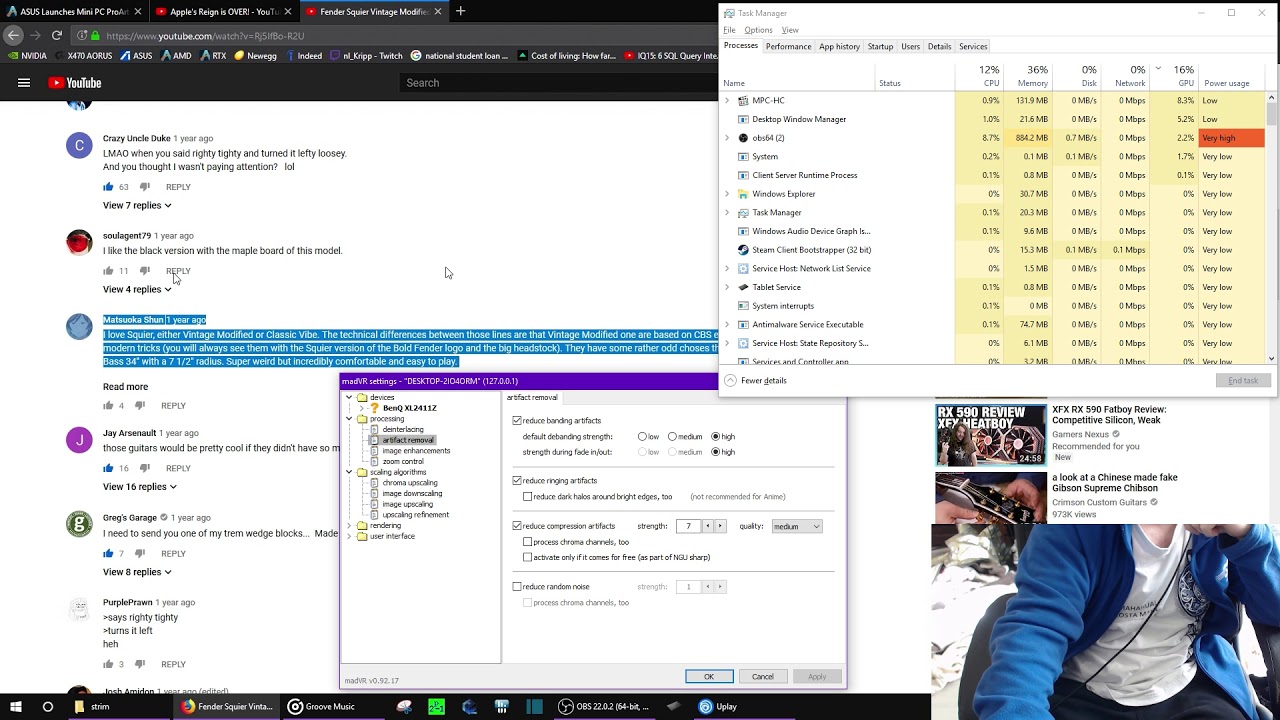
Task: Open Task Manager File menu
Action: [x=729, y=30]
